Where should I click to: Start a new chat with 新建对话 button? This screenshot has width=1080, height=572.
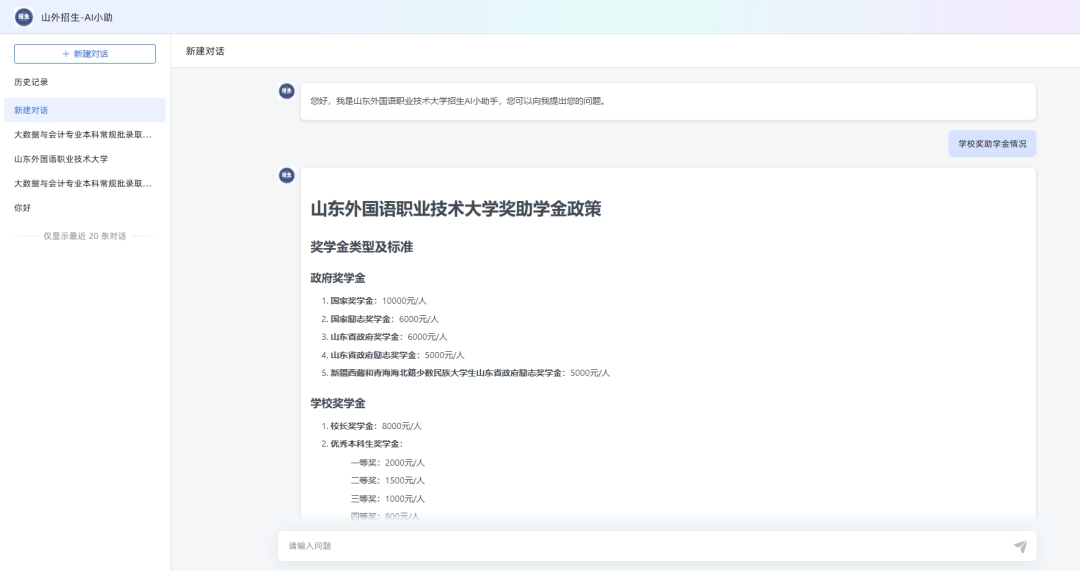(x=85, y=54)
